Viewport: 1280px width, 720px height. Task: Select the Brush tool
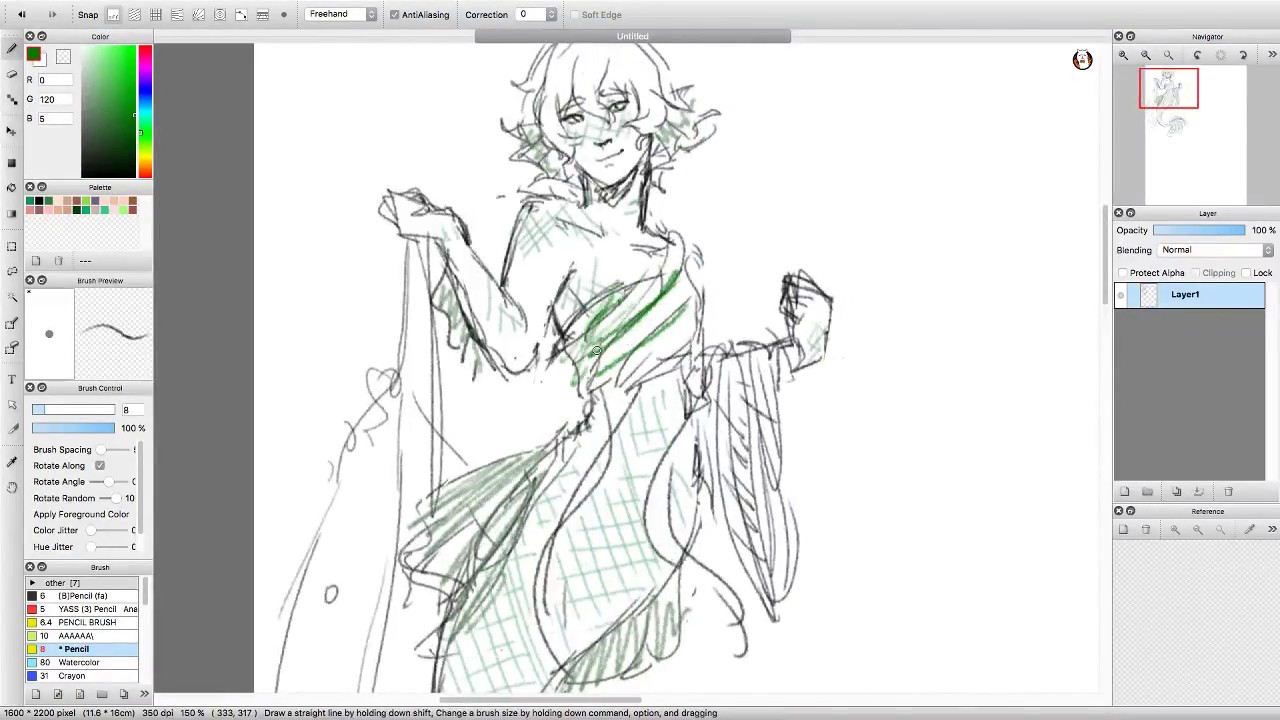point(12,47)
